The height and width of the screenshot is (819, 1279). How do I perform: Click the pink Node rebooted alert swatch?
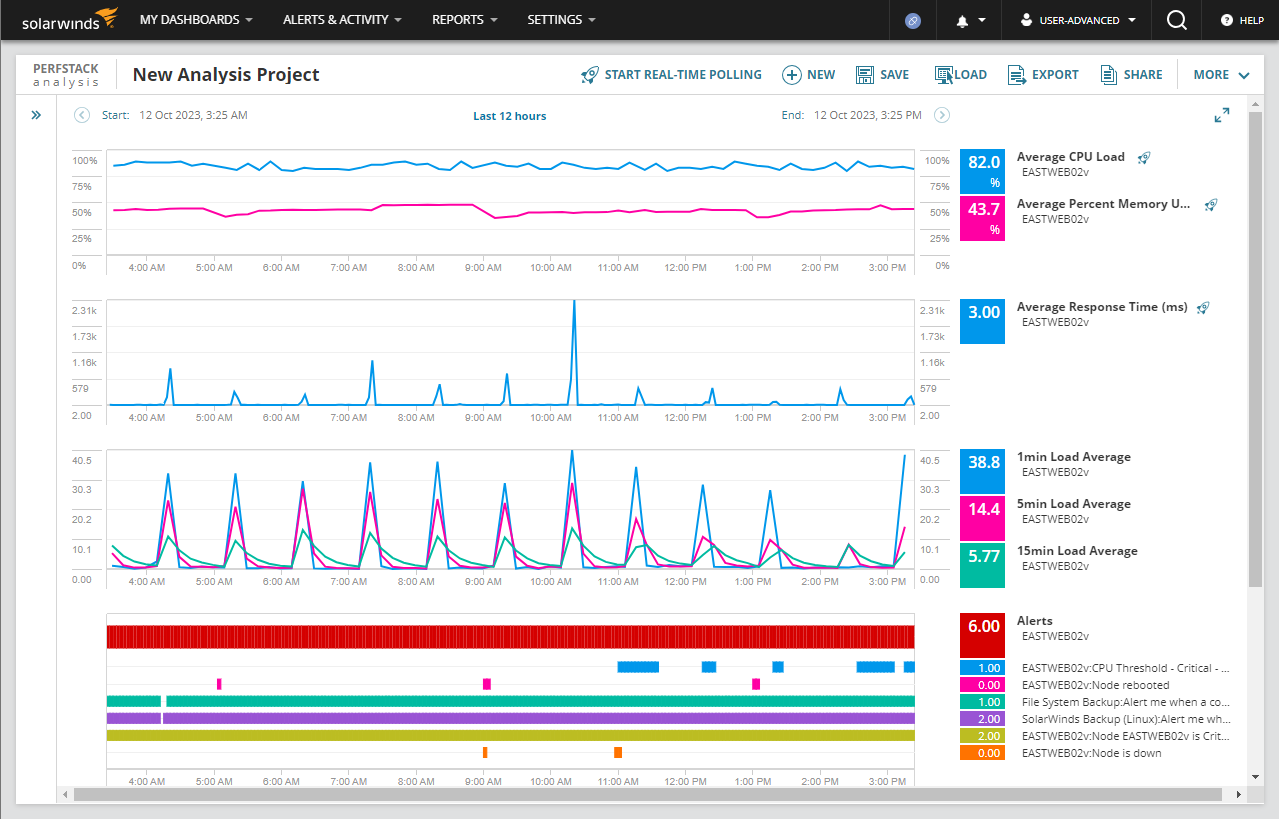coord(984,685)
